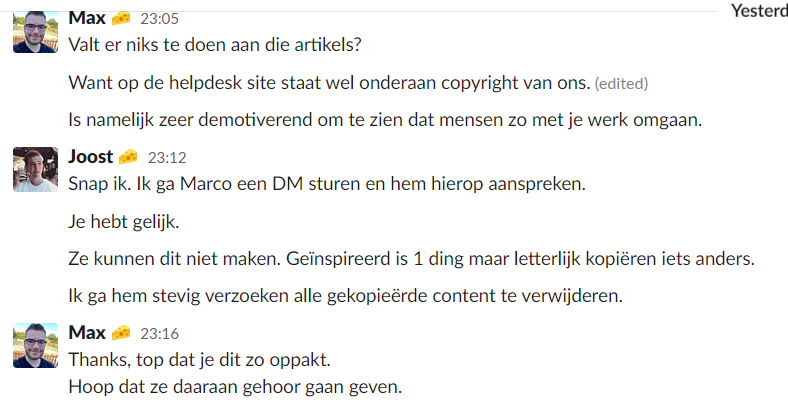Open the 23:05 timestamp link
The image size is (788, 413).
click(x=160, y=18)
